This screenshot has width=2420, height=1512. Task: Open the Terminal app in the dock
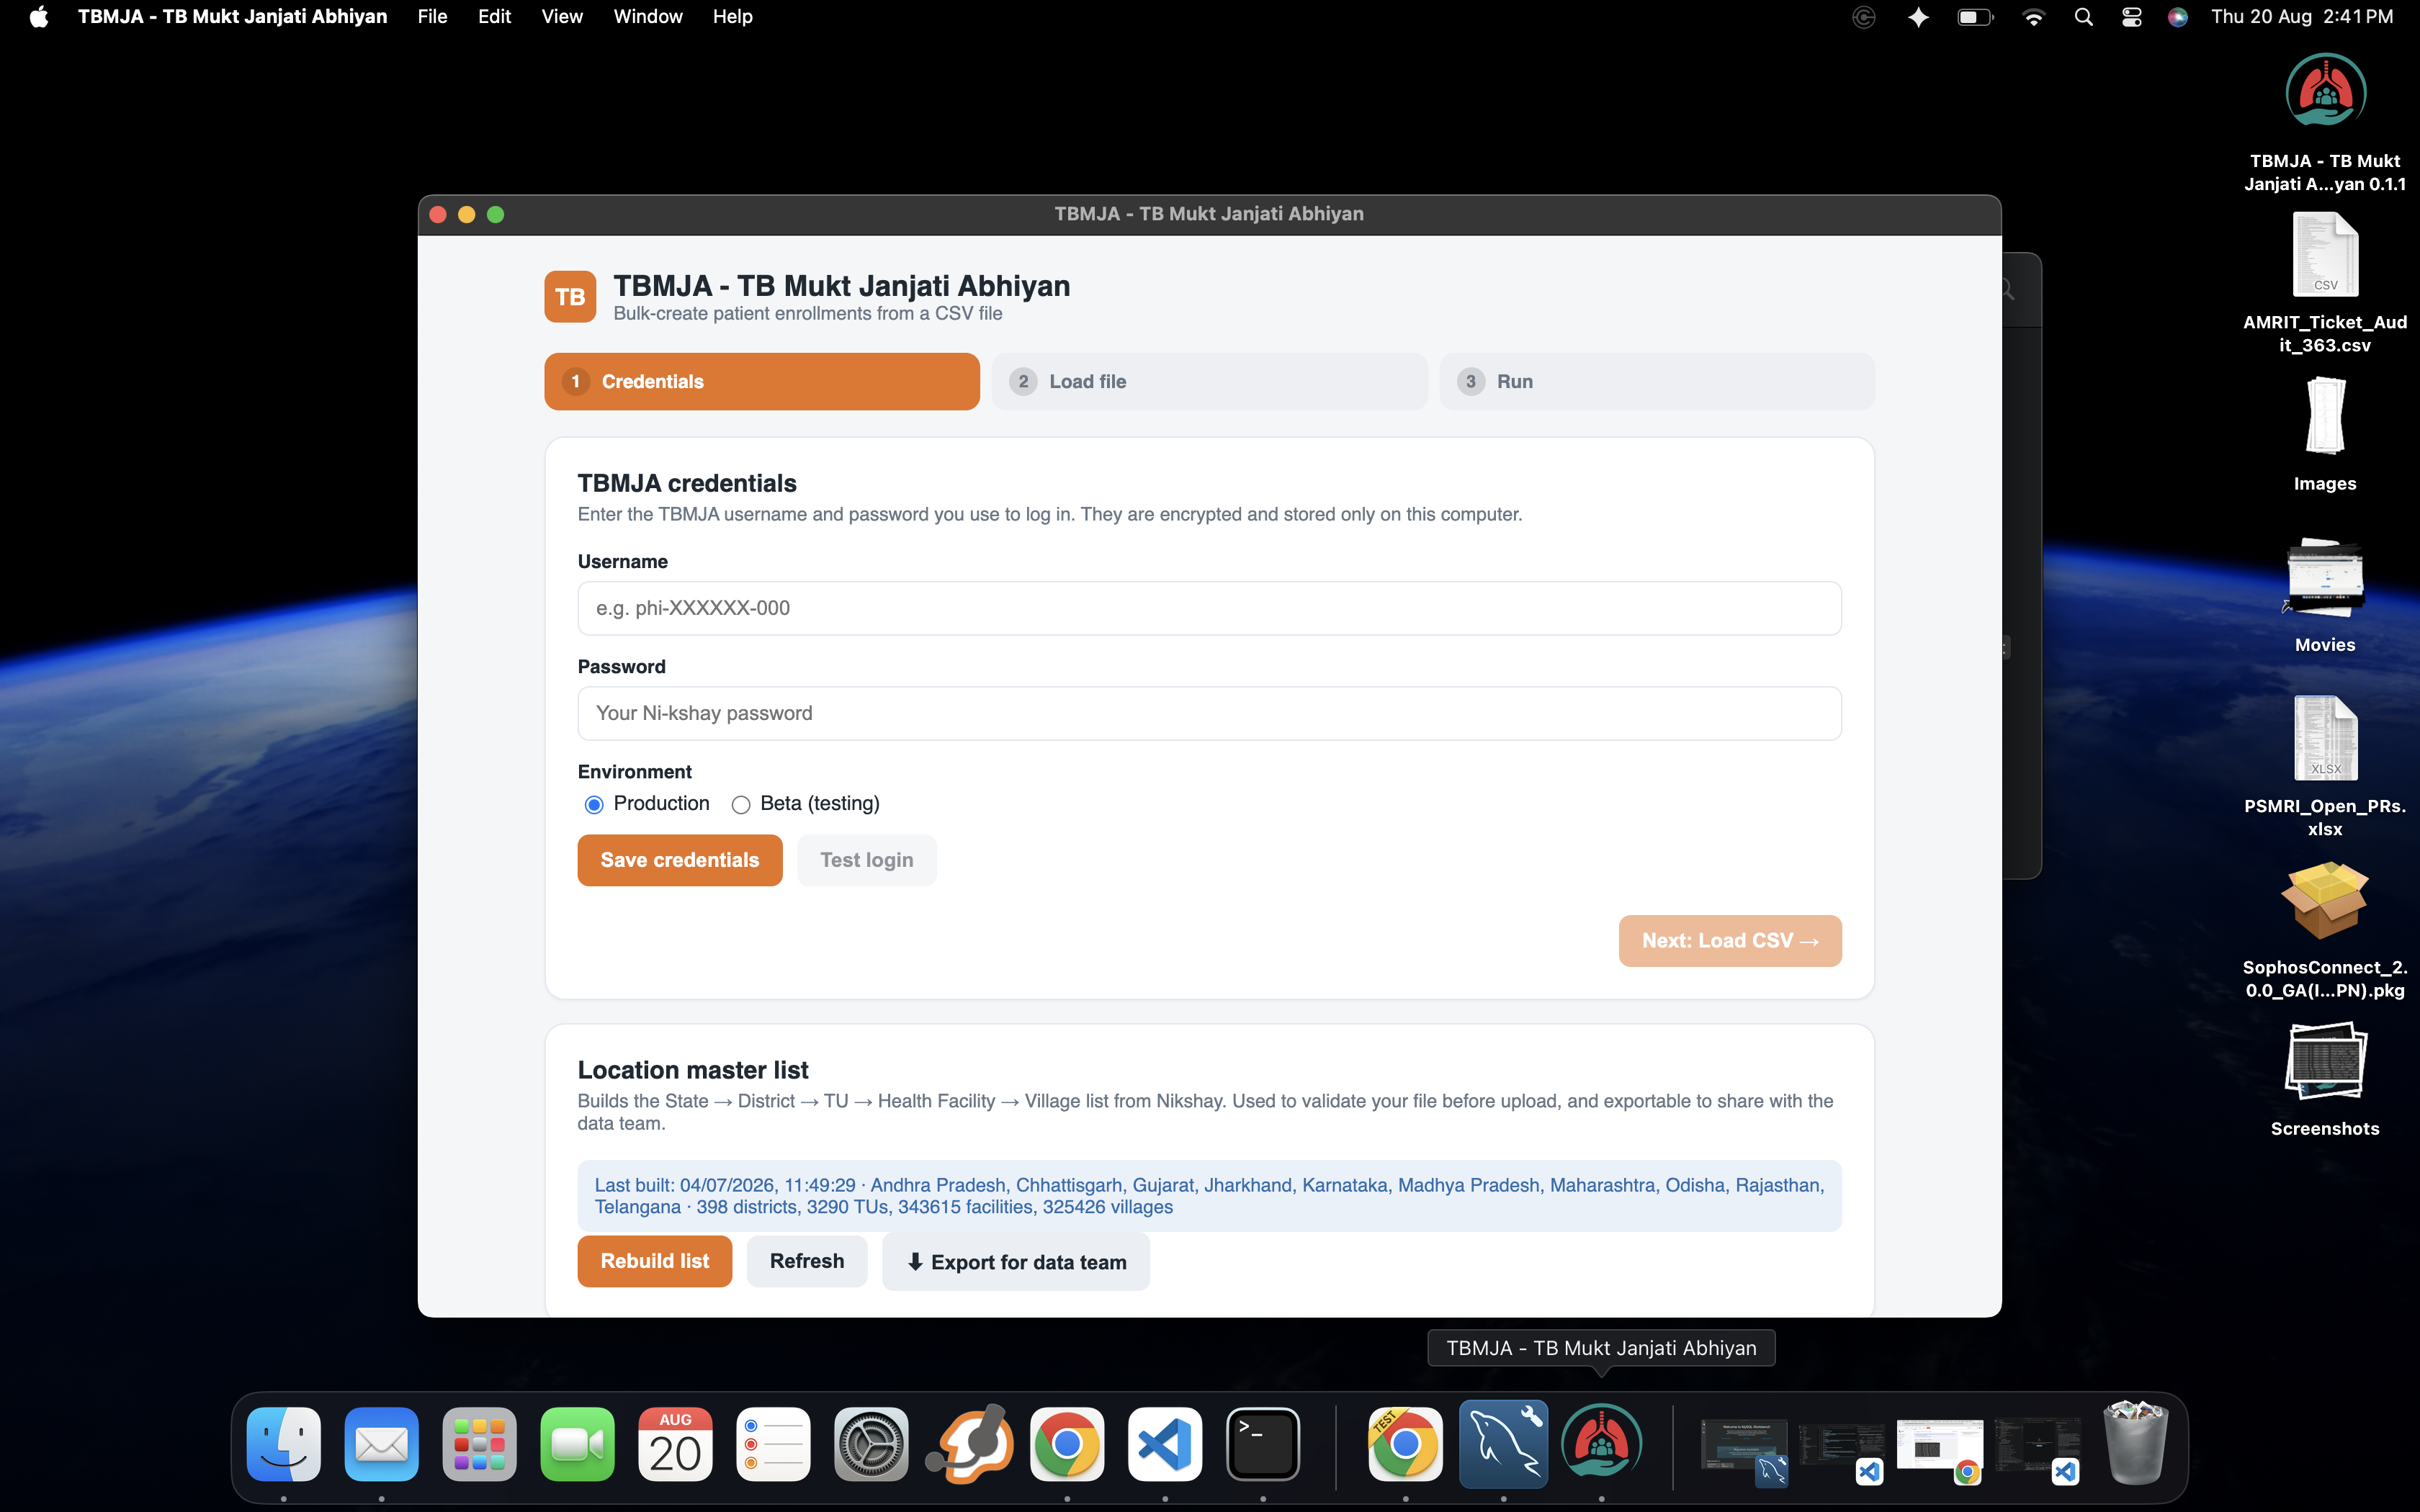[1264, 1444]
